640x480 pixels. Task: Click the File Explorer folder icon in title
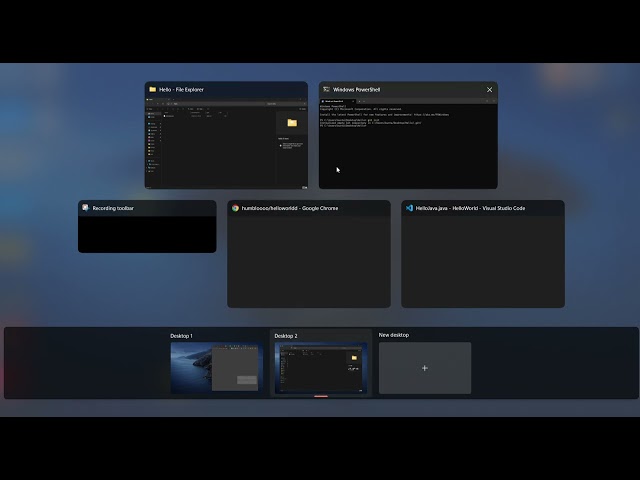153,89
